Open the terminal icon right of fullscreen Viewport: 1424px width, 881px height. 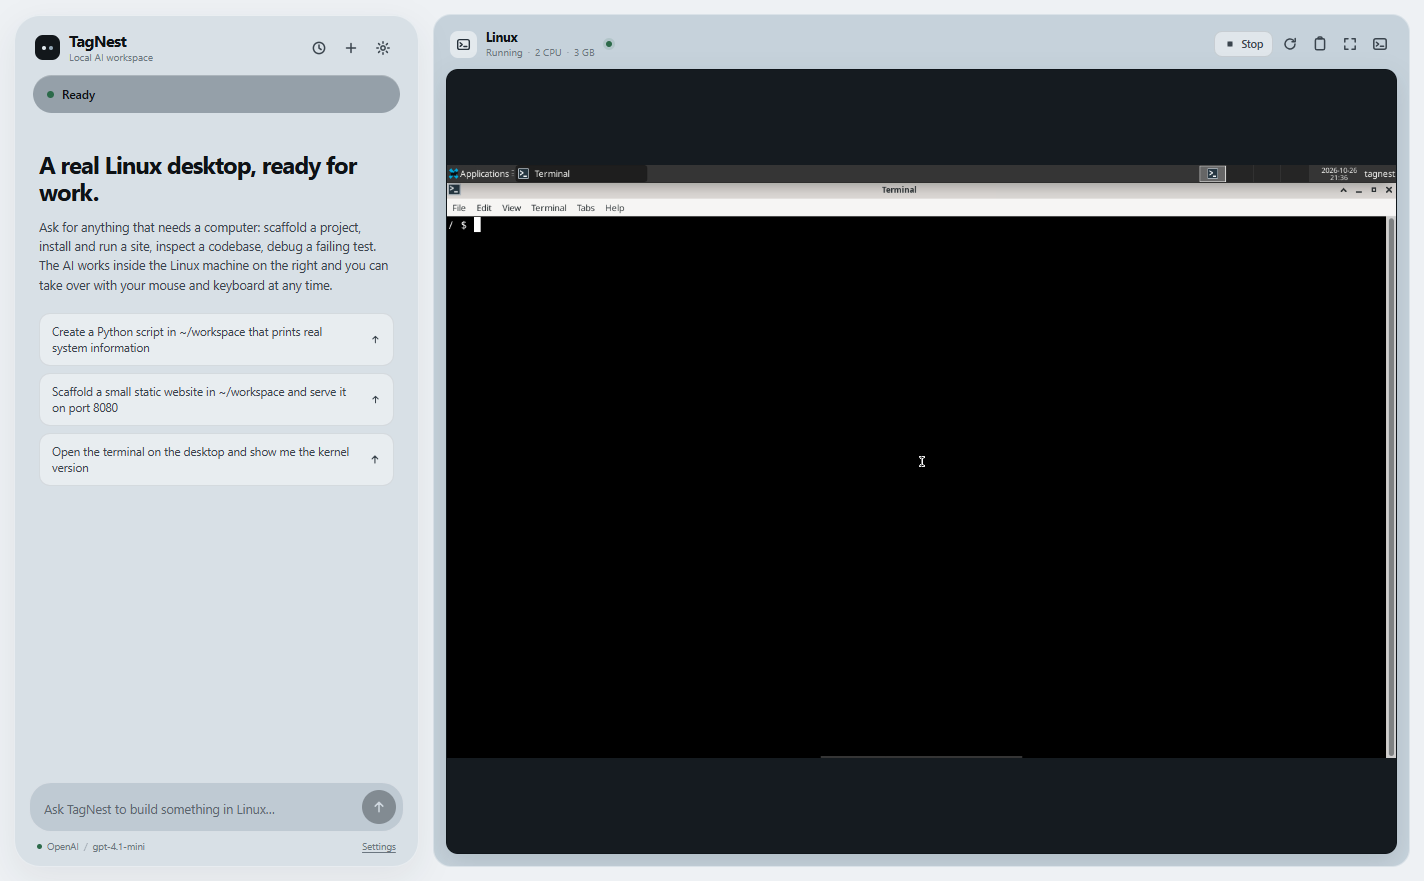pos(1380,44)
